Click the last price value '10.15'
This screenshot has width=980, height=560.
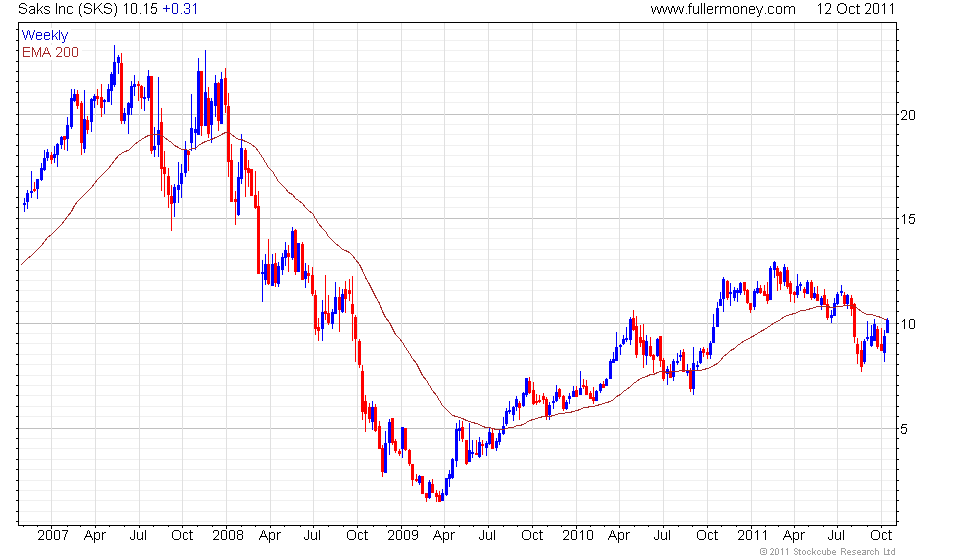tap(139, 9)
